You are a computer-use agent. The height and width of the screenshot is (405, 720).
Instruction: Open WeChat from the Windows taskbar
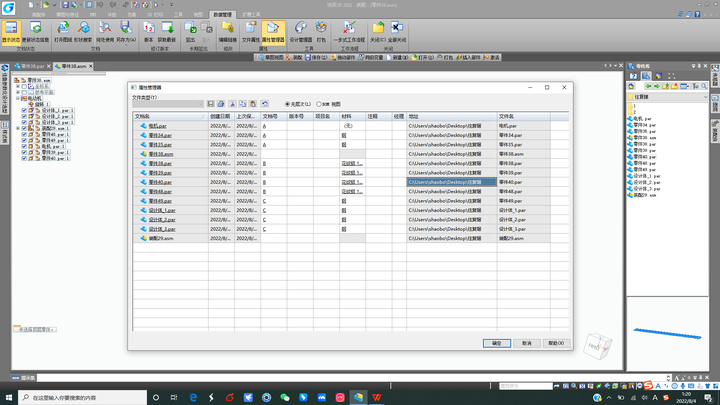285,397
